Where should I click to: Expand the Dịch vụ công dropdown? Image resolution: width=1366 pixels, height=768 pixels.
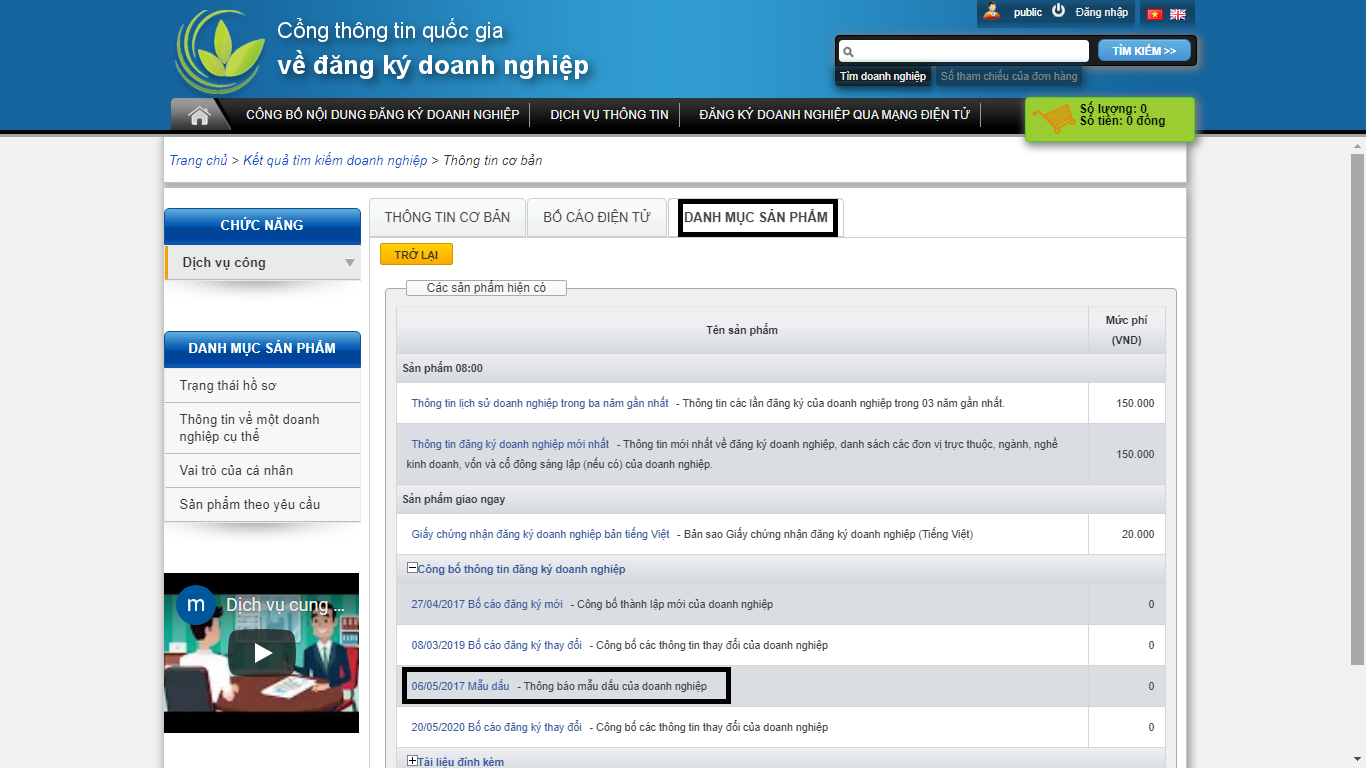350,263
